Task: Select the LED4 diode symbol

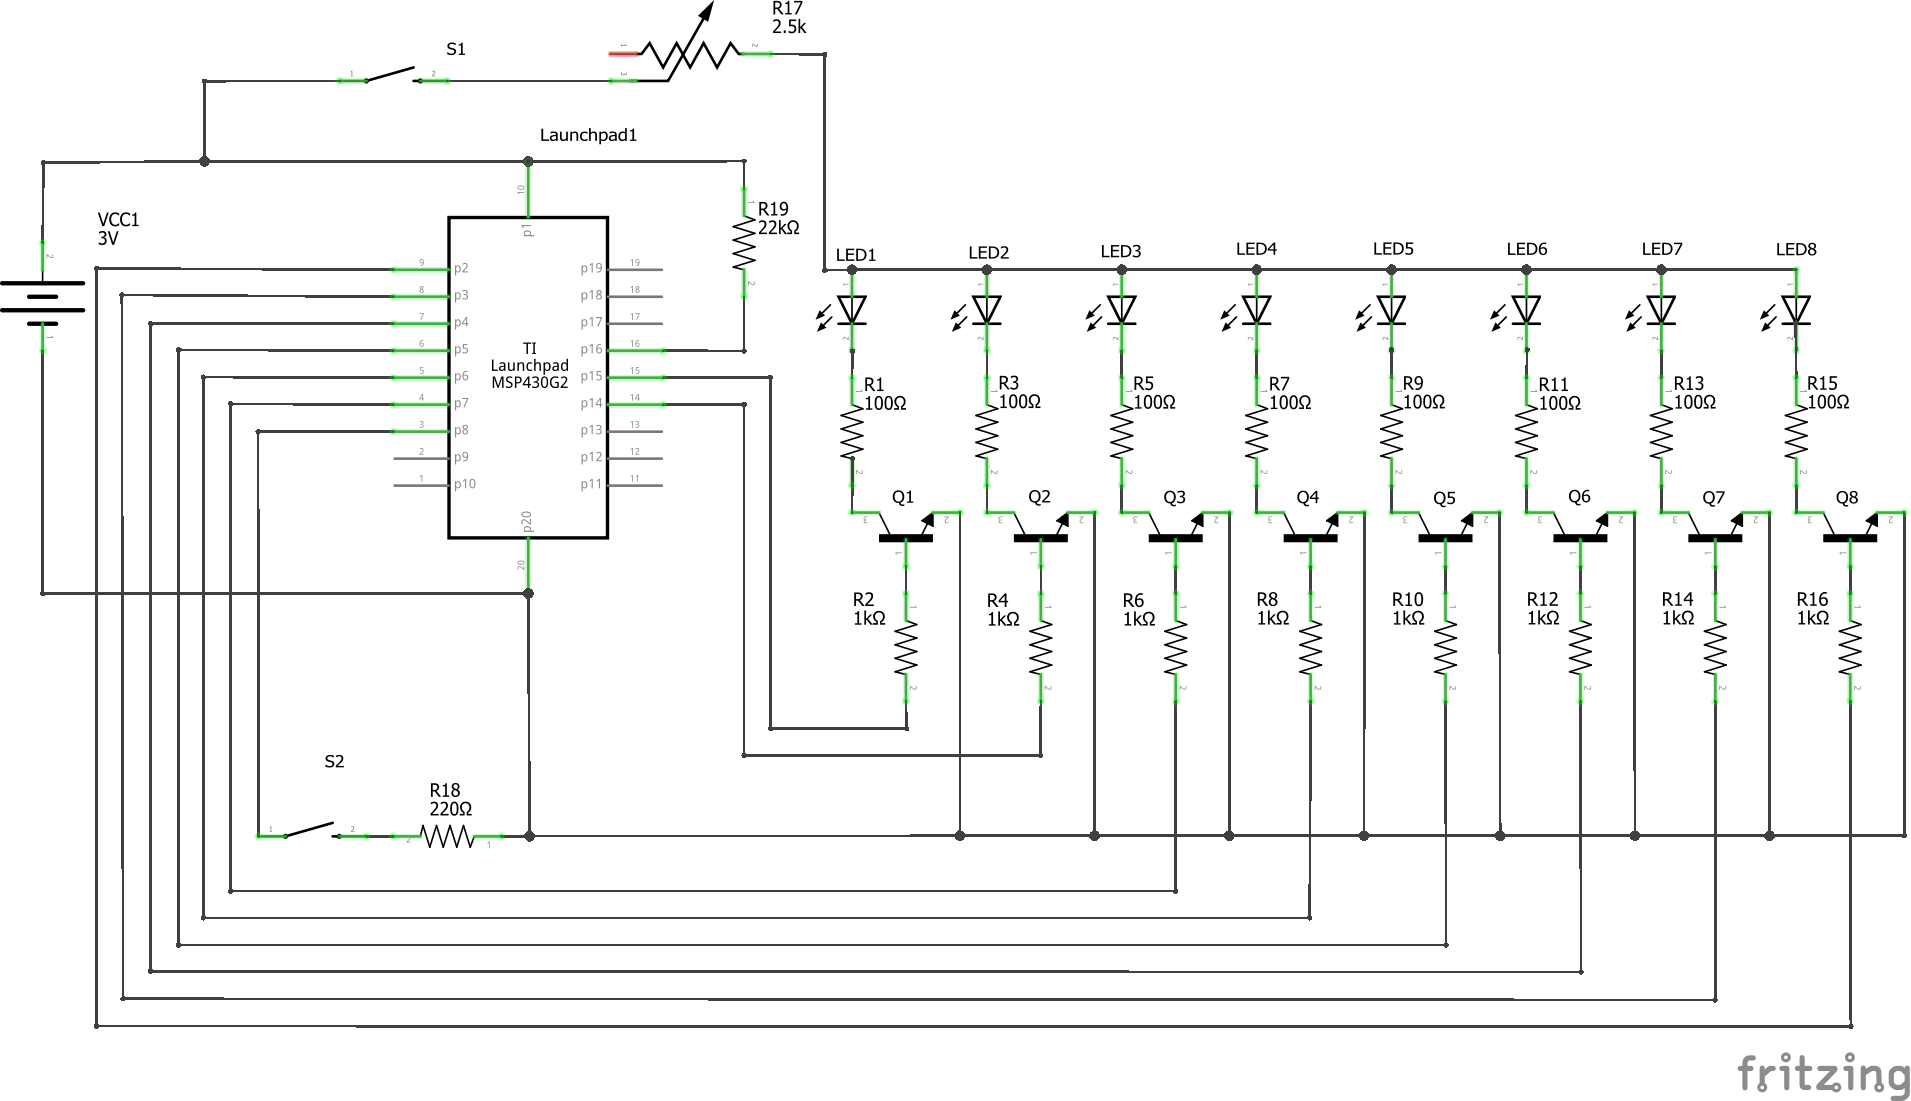Action: 1248,312
